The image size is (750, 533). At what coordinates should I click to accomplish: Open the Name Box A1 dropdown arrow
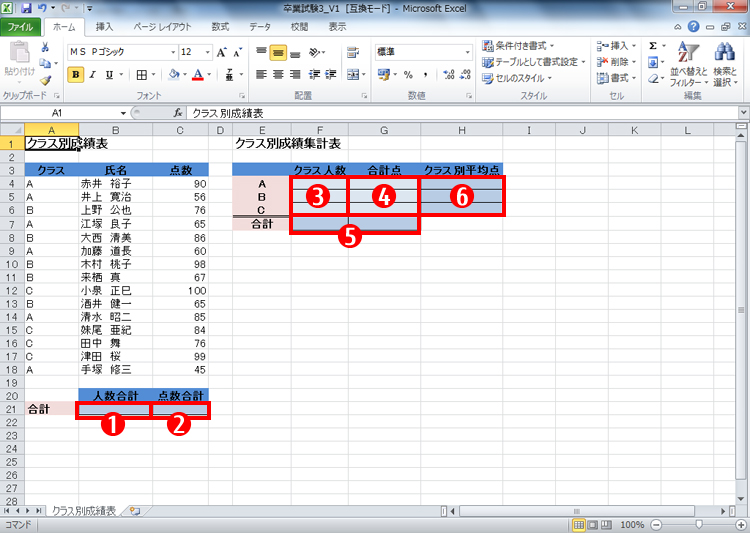(x=123, y=113)
